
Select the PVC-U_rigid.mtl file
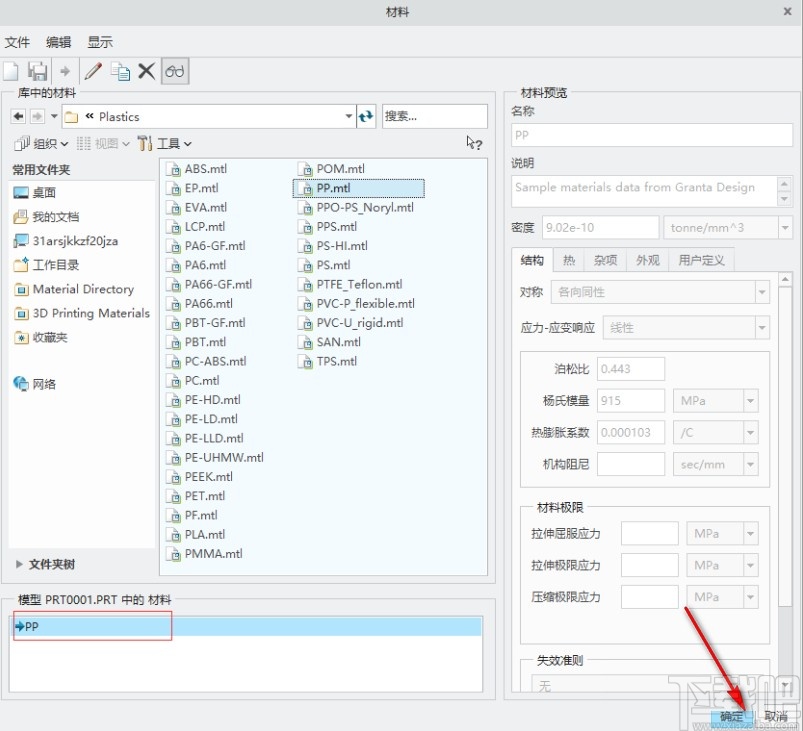[x=351, y=323]
